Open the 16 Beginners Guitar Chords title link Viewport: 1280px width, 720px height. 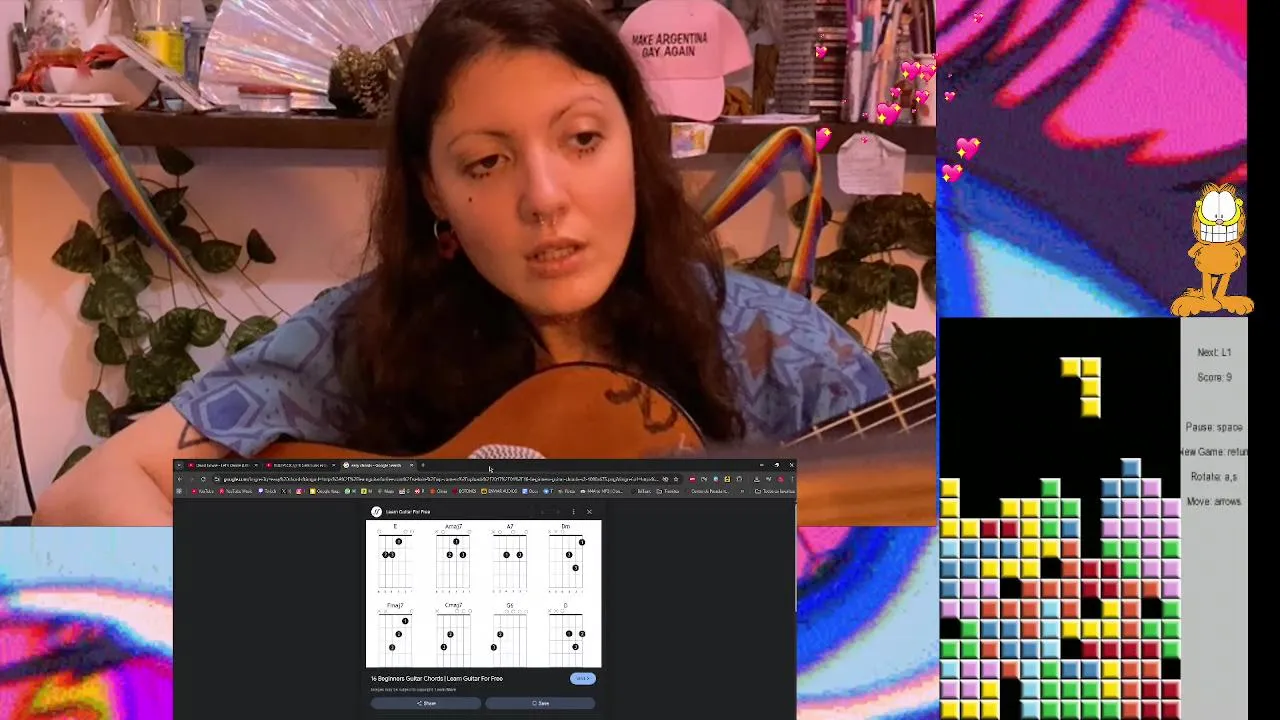click(x=437, y=678)
